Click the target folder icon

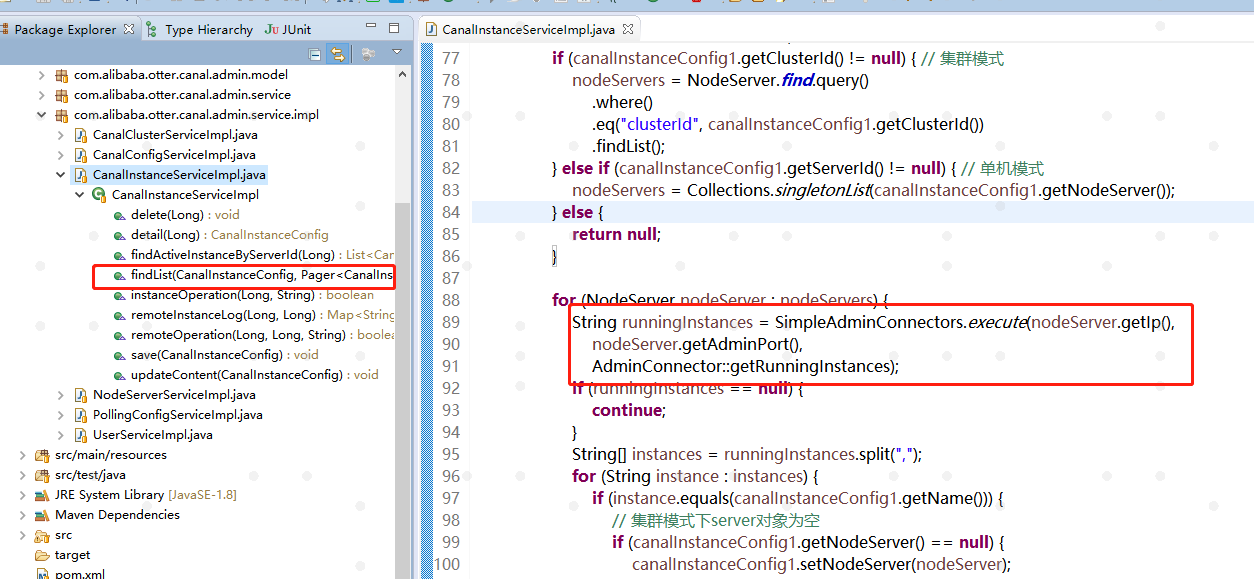point(42,555)
